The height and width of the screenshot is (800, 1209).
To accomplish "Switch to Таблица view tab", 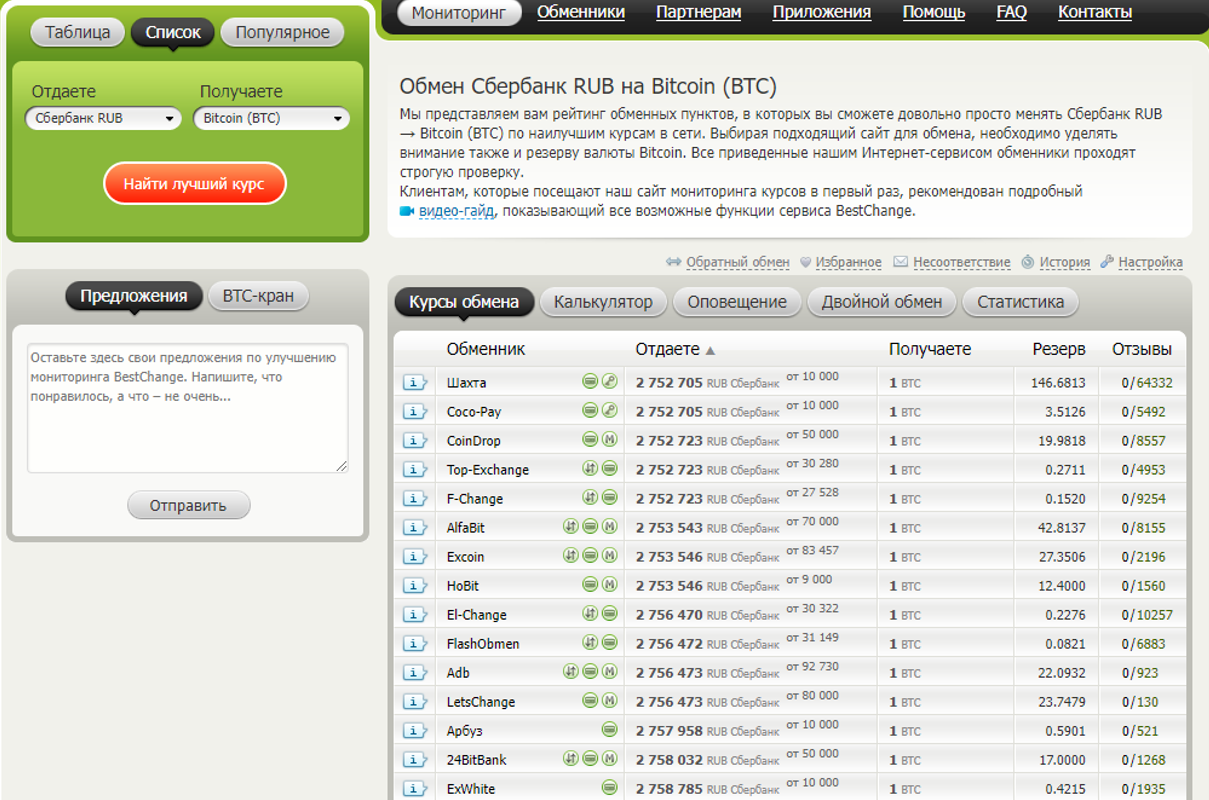I will point(77,32).
